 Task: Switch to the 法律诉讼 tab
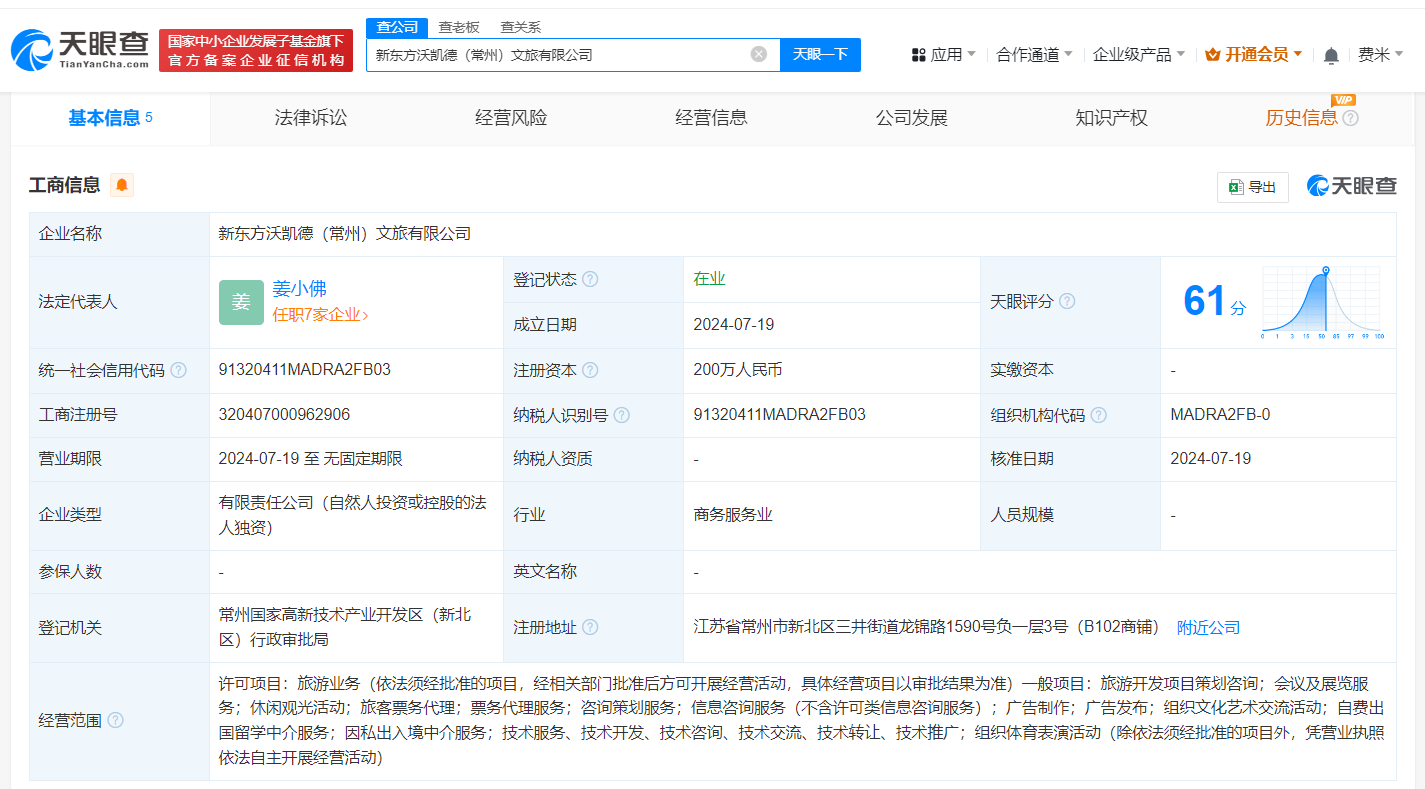tap(311, 118)
